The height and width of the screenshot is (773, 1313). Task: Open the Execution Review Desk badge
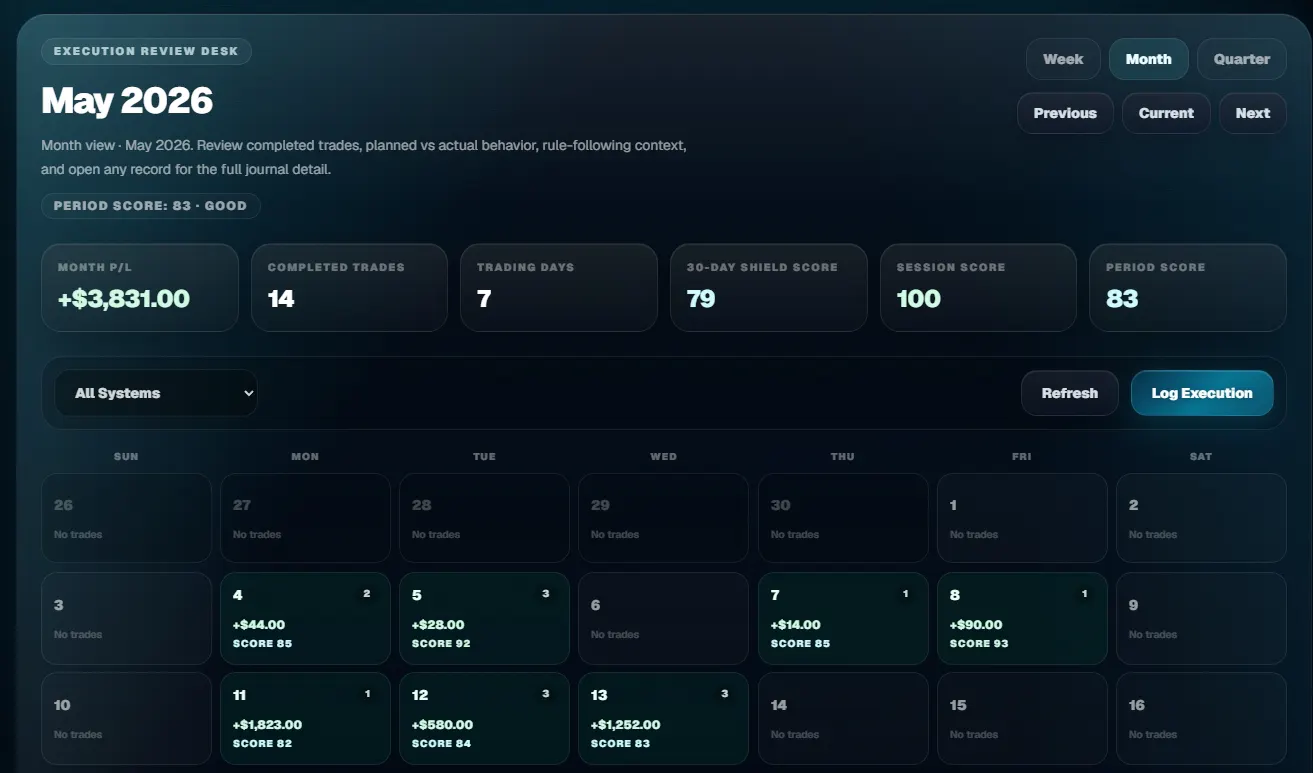click(146, 51)
